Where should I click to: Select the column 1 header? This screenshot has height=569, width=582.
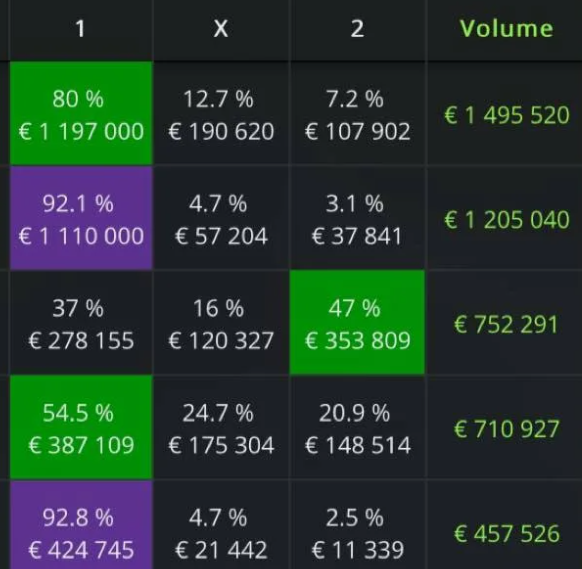point(80,29)
